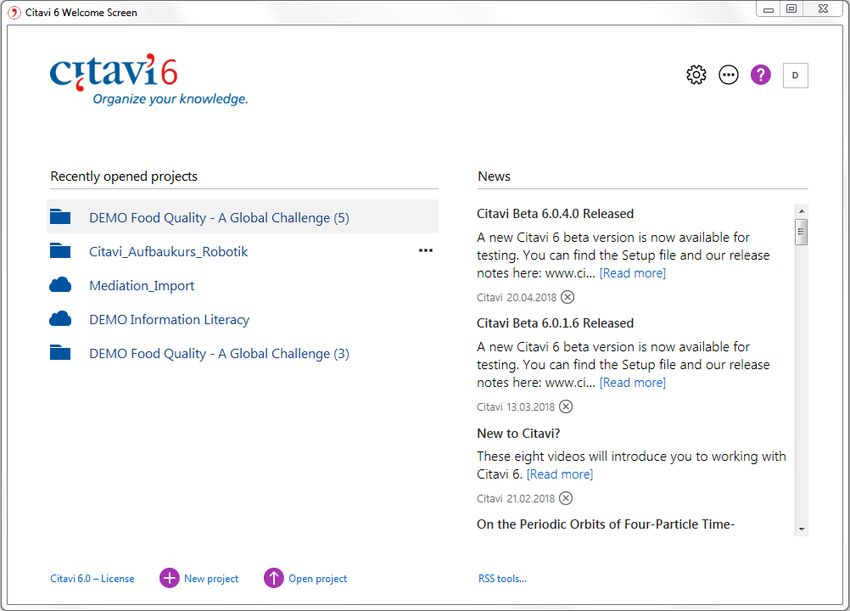Image resolution: width=850 pixels, height=611 pixels.
Task: Click the Citavi 13.03.2018 date text
Action: pyautogui.click(x=516, y=407)
